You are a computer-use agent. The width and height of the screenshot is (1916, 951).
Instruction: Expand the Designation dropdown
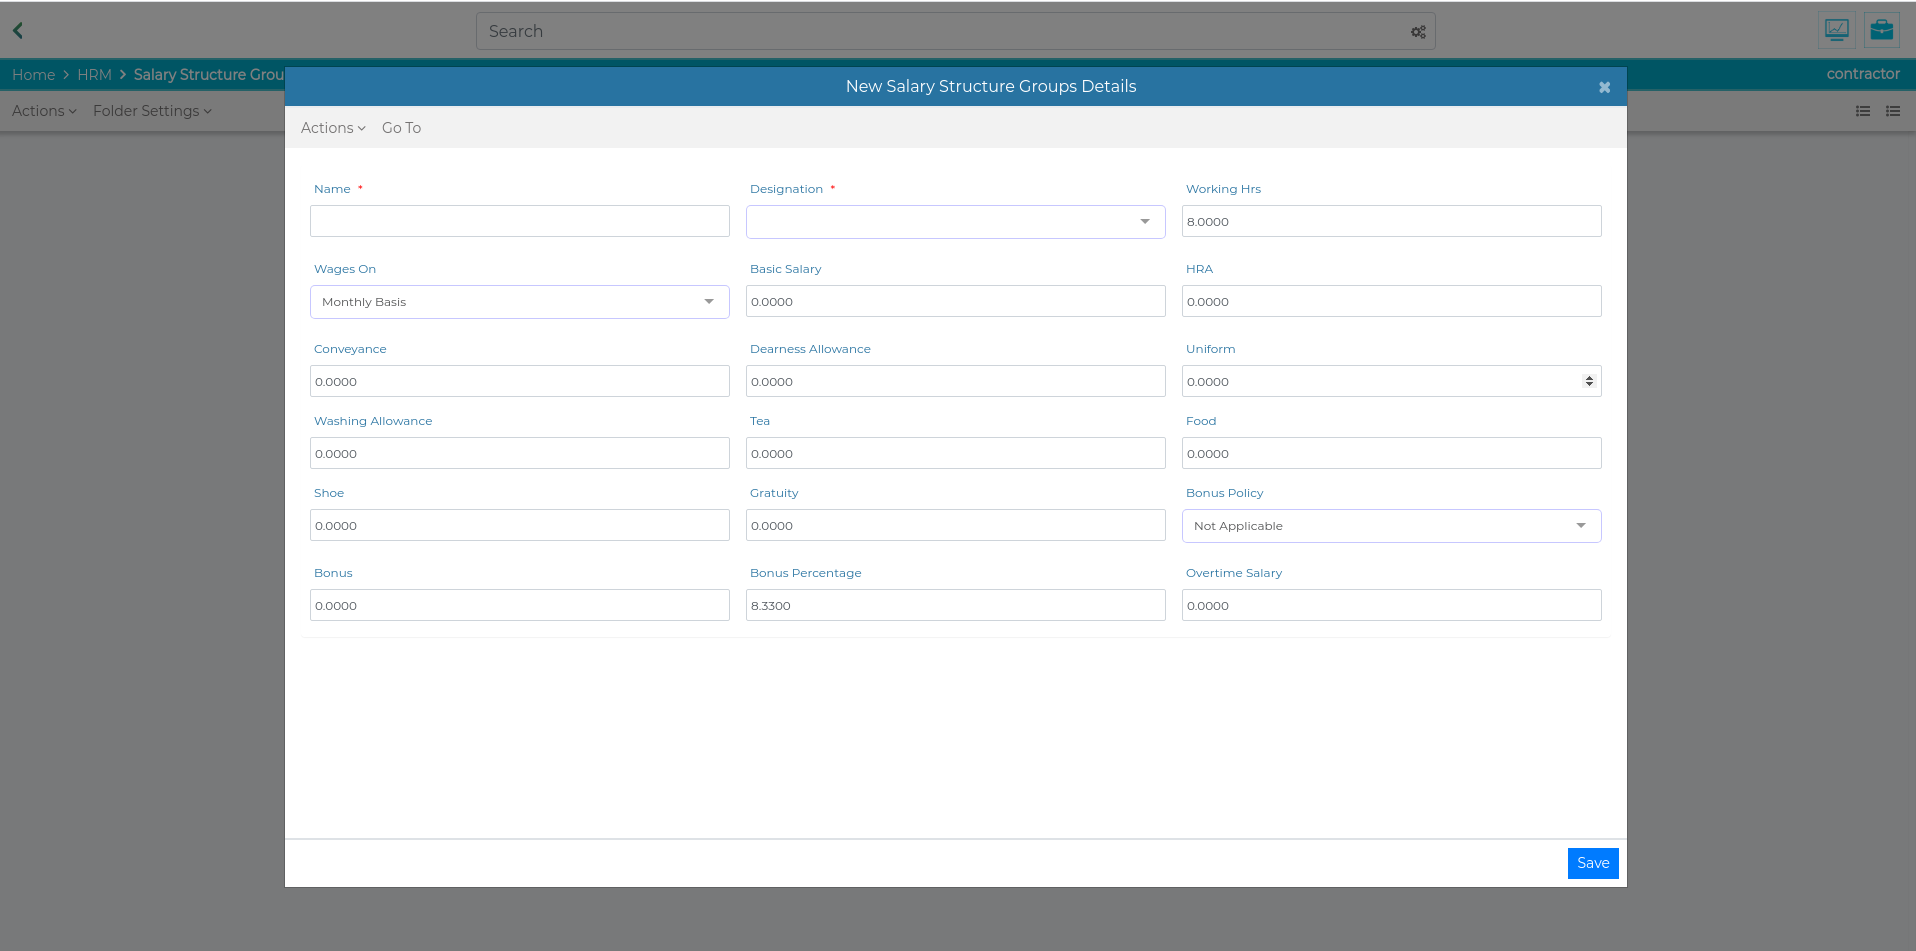(x=956, y=222)
